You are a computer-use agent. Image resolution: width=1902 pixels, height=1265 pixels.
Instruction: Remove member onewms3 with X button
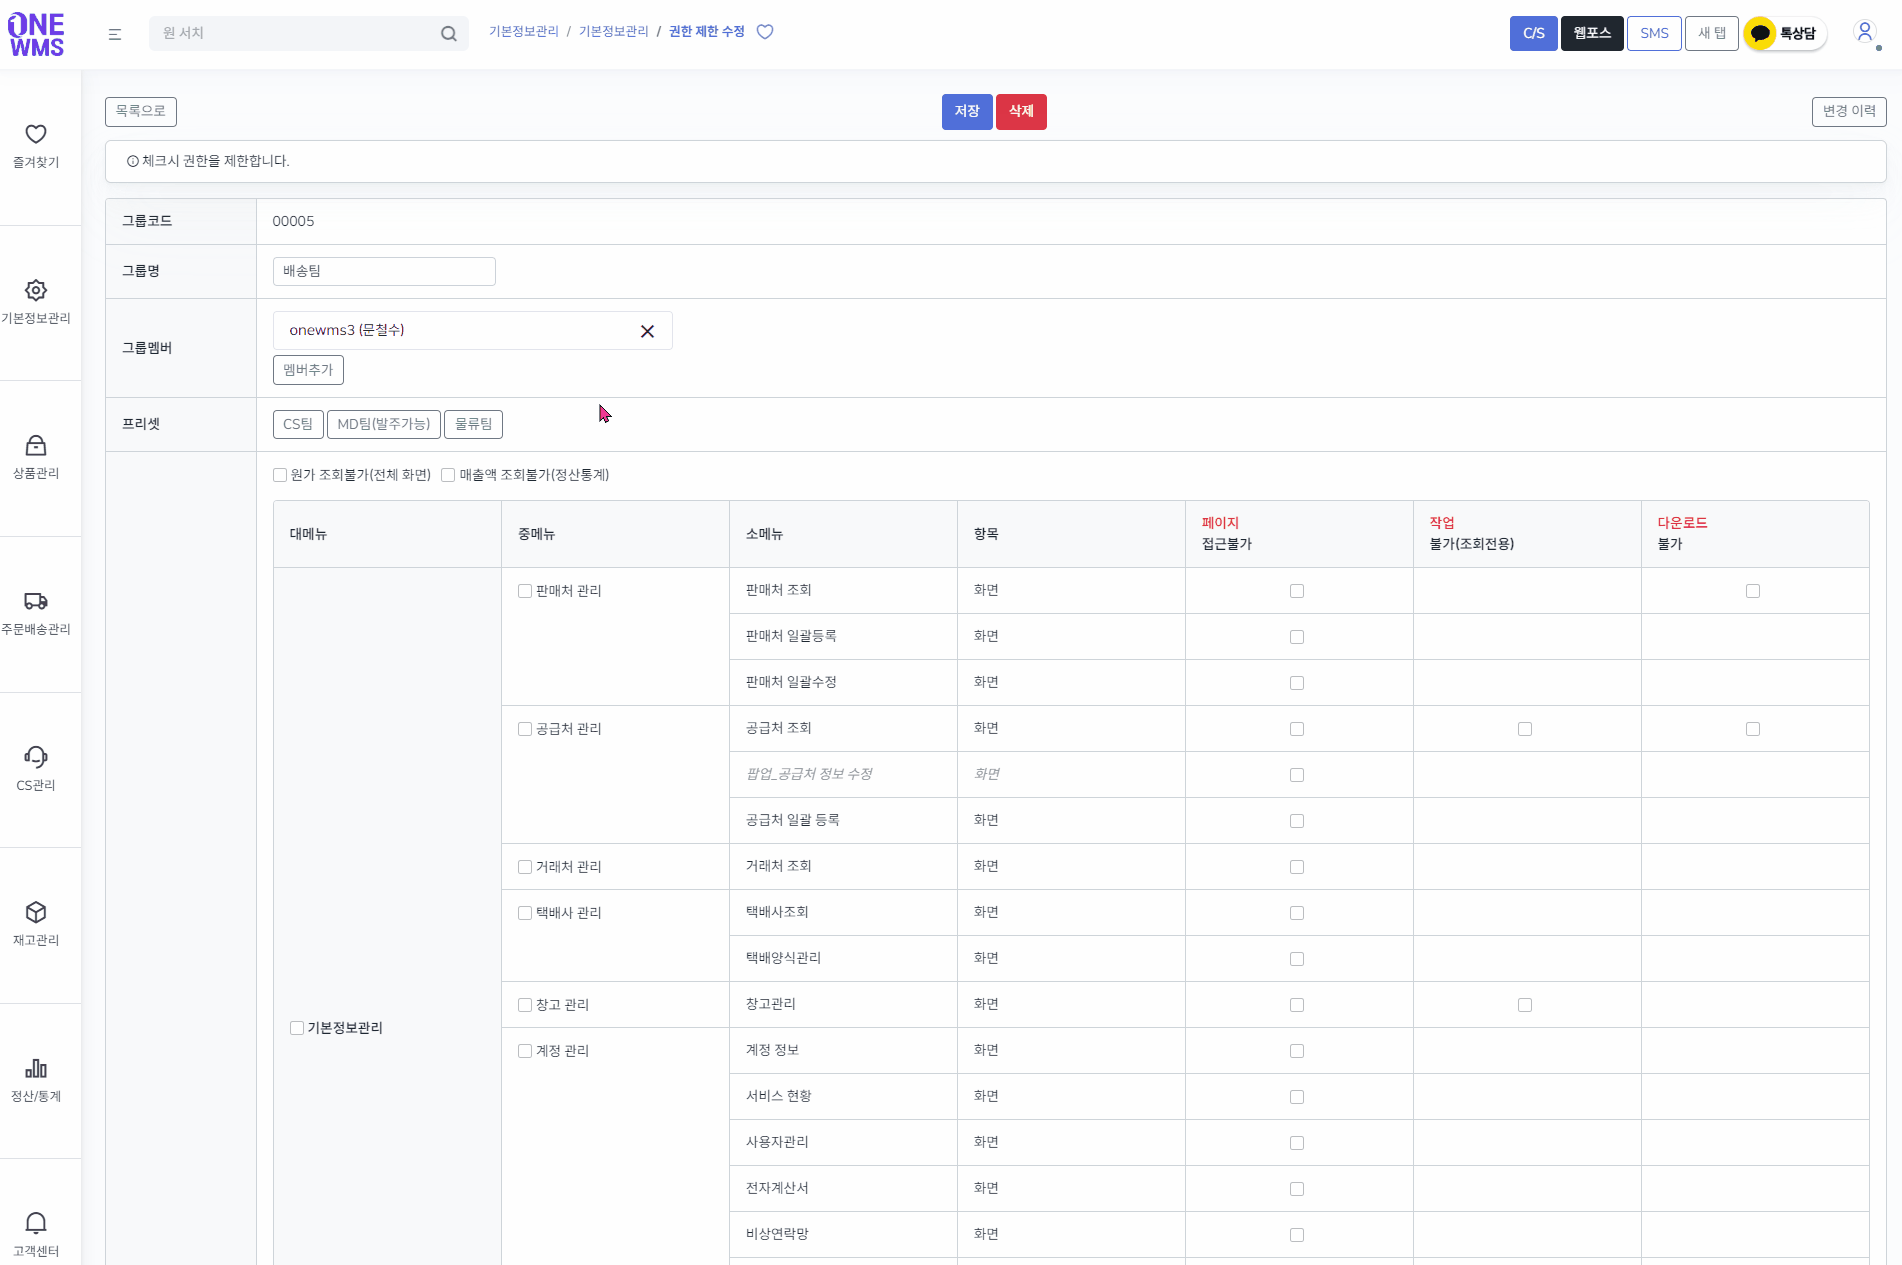[647, 331]
